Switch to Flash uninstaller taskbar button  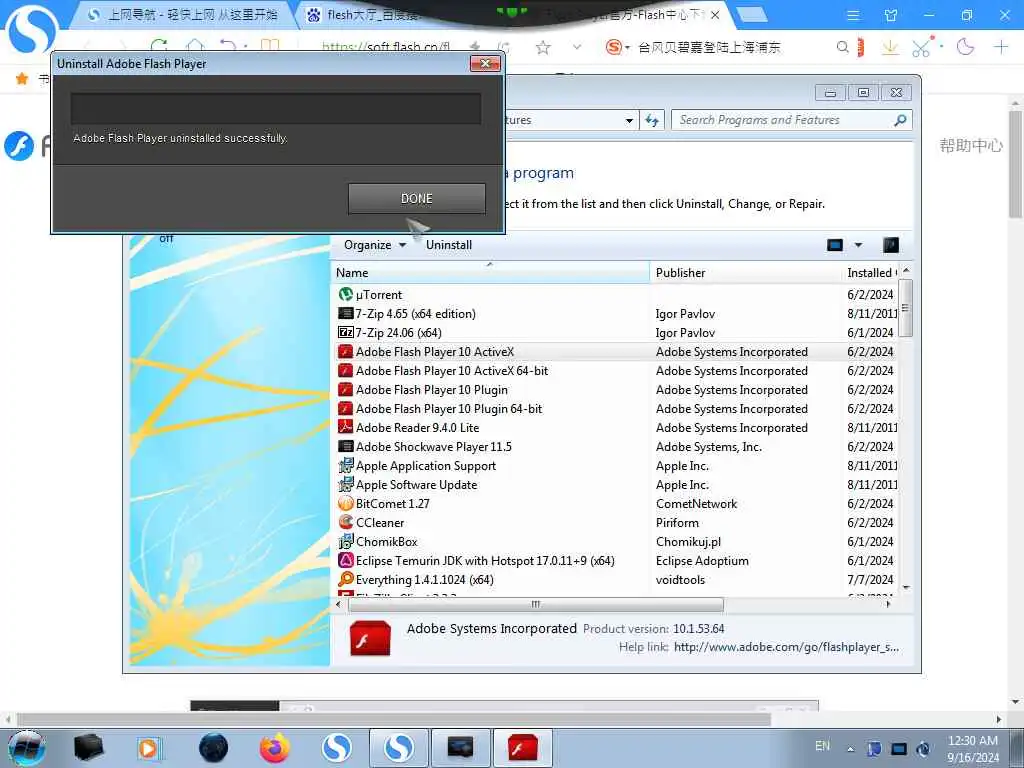tap(522, 748)
